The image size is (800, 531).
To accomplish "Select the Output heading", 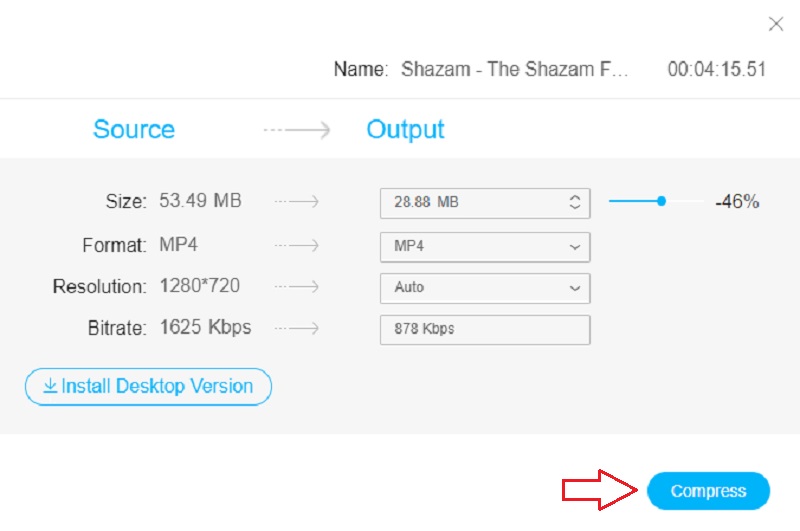I will (x=405, y=130).
